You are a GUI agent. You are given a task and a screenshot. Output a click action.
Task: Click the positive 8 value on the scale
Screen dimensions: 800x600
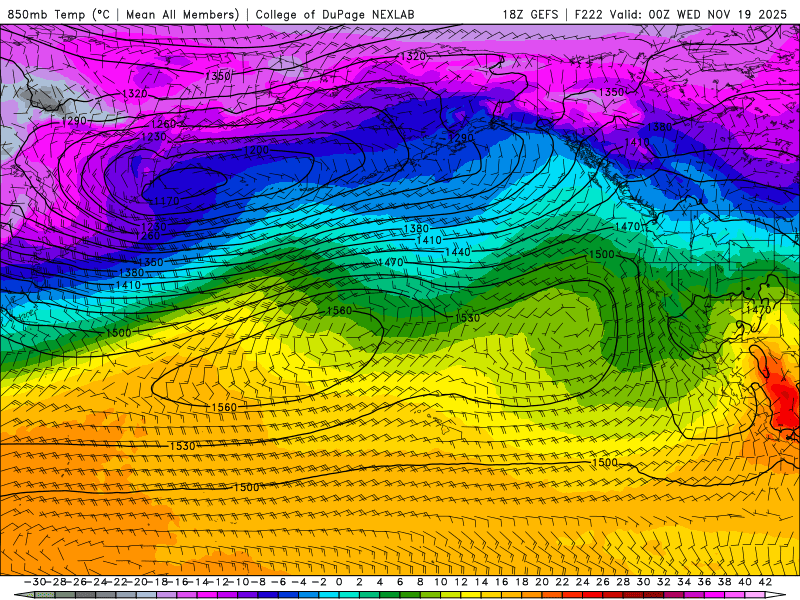pos(420,582)
